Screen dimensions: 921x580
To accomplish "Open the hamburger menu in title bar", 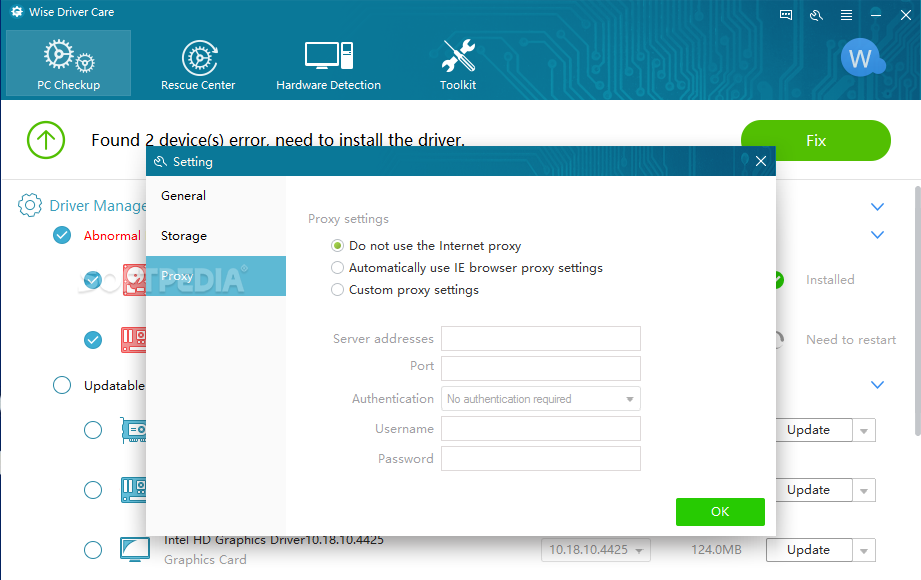I will point(846,15).
